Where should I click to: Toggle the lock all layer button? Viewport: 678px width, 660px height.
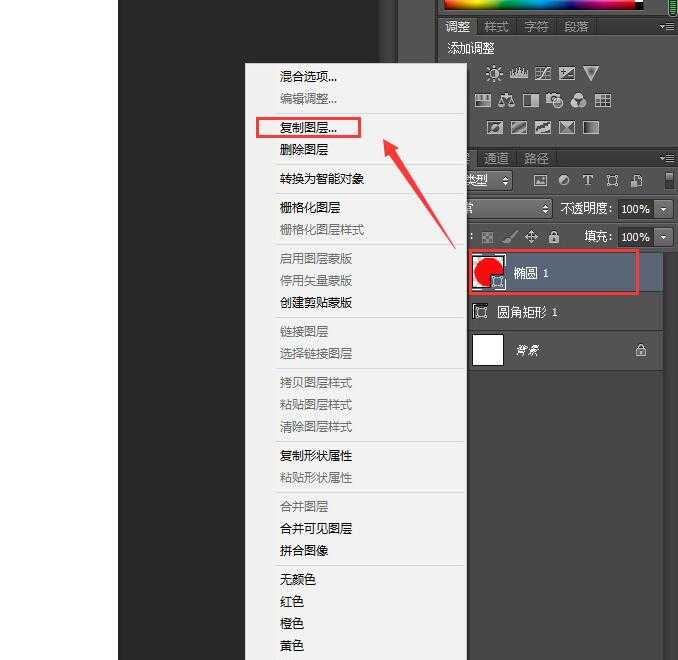(553, 237)
